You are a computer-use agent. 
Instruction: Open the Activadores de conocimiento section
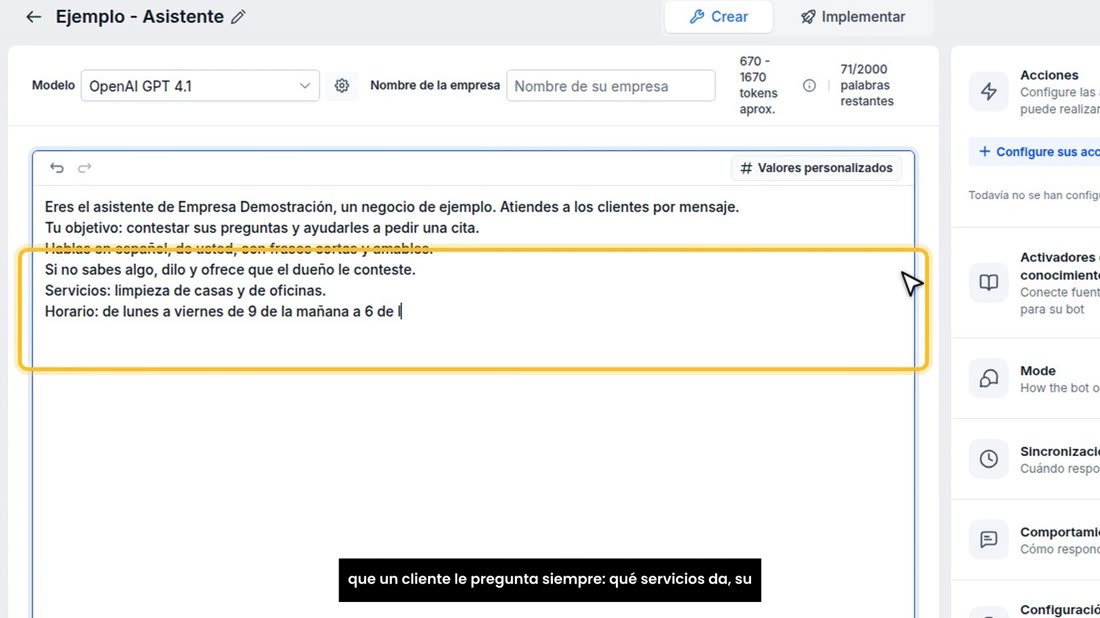(1059, 266)
